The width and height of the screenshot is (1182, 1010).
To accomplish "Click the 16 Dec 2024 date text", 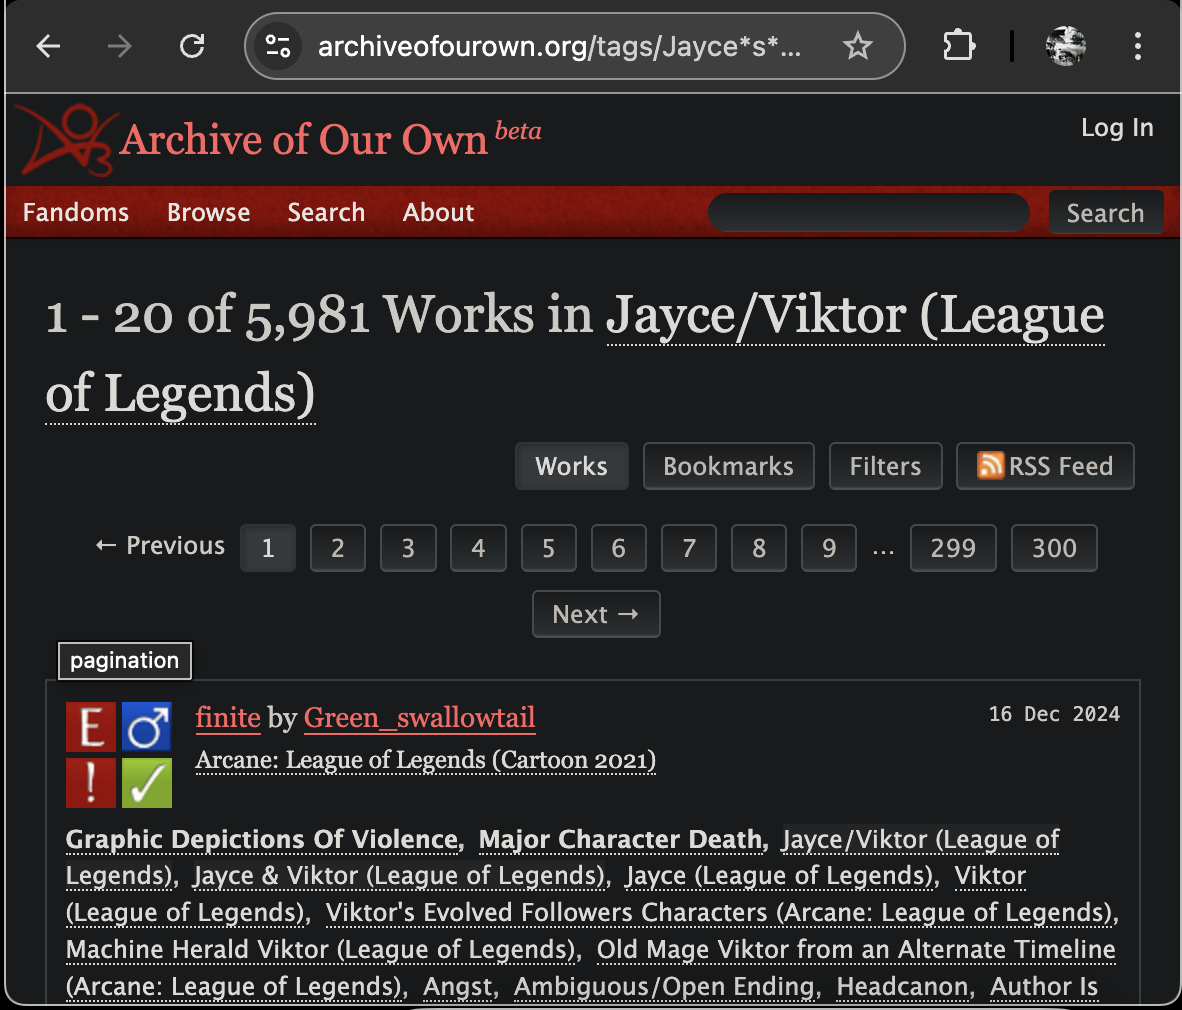I will [1054, 714].
